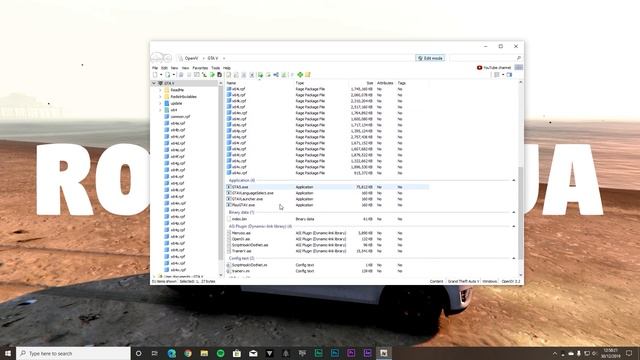Collapse the ASI Plugin file group
The image size is (640, 360).
pyautogui.click(x=514, y=227)
